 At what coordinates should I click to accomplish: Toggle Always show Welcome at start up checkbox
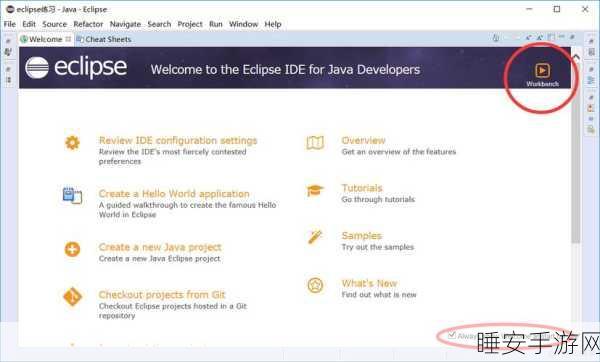click(x=452, y=336)
